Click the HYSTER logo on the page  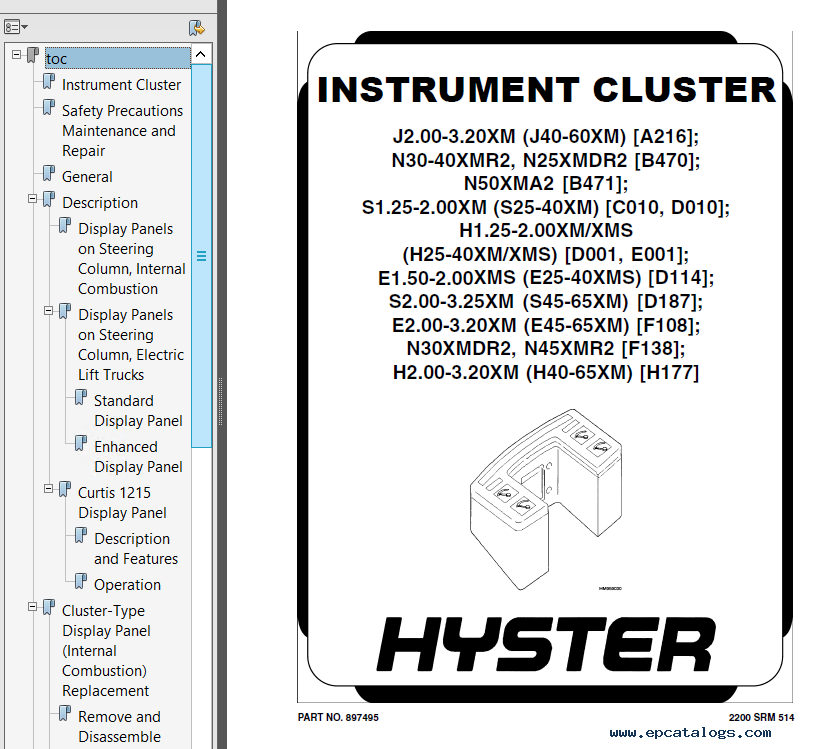[x=546, y=644]
